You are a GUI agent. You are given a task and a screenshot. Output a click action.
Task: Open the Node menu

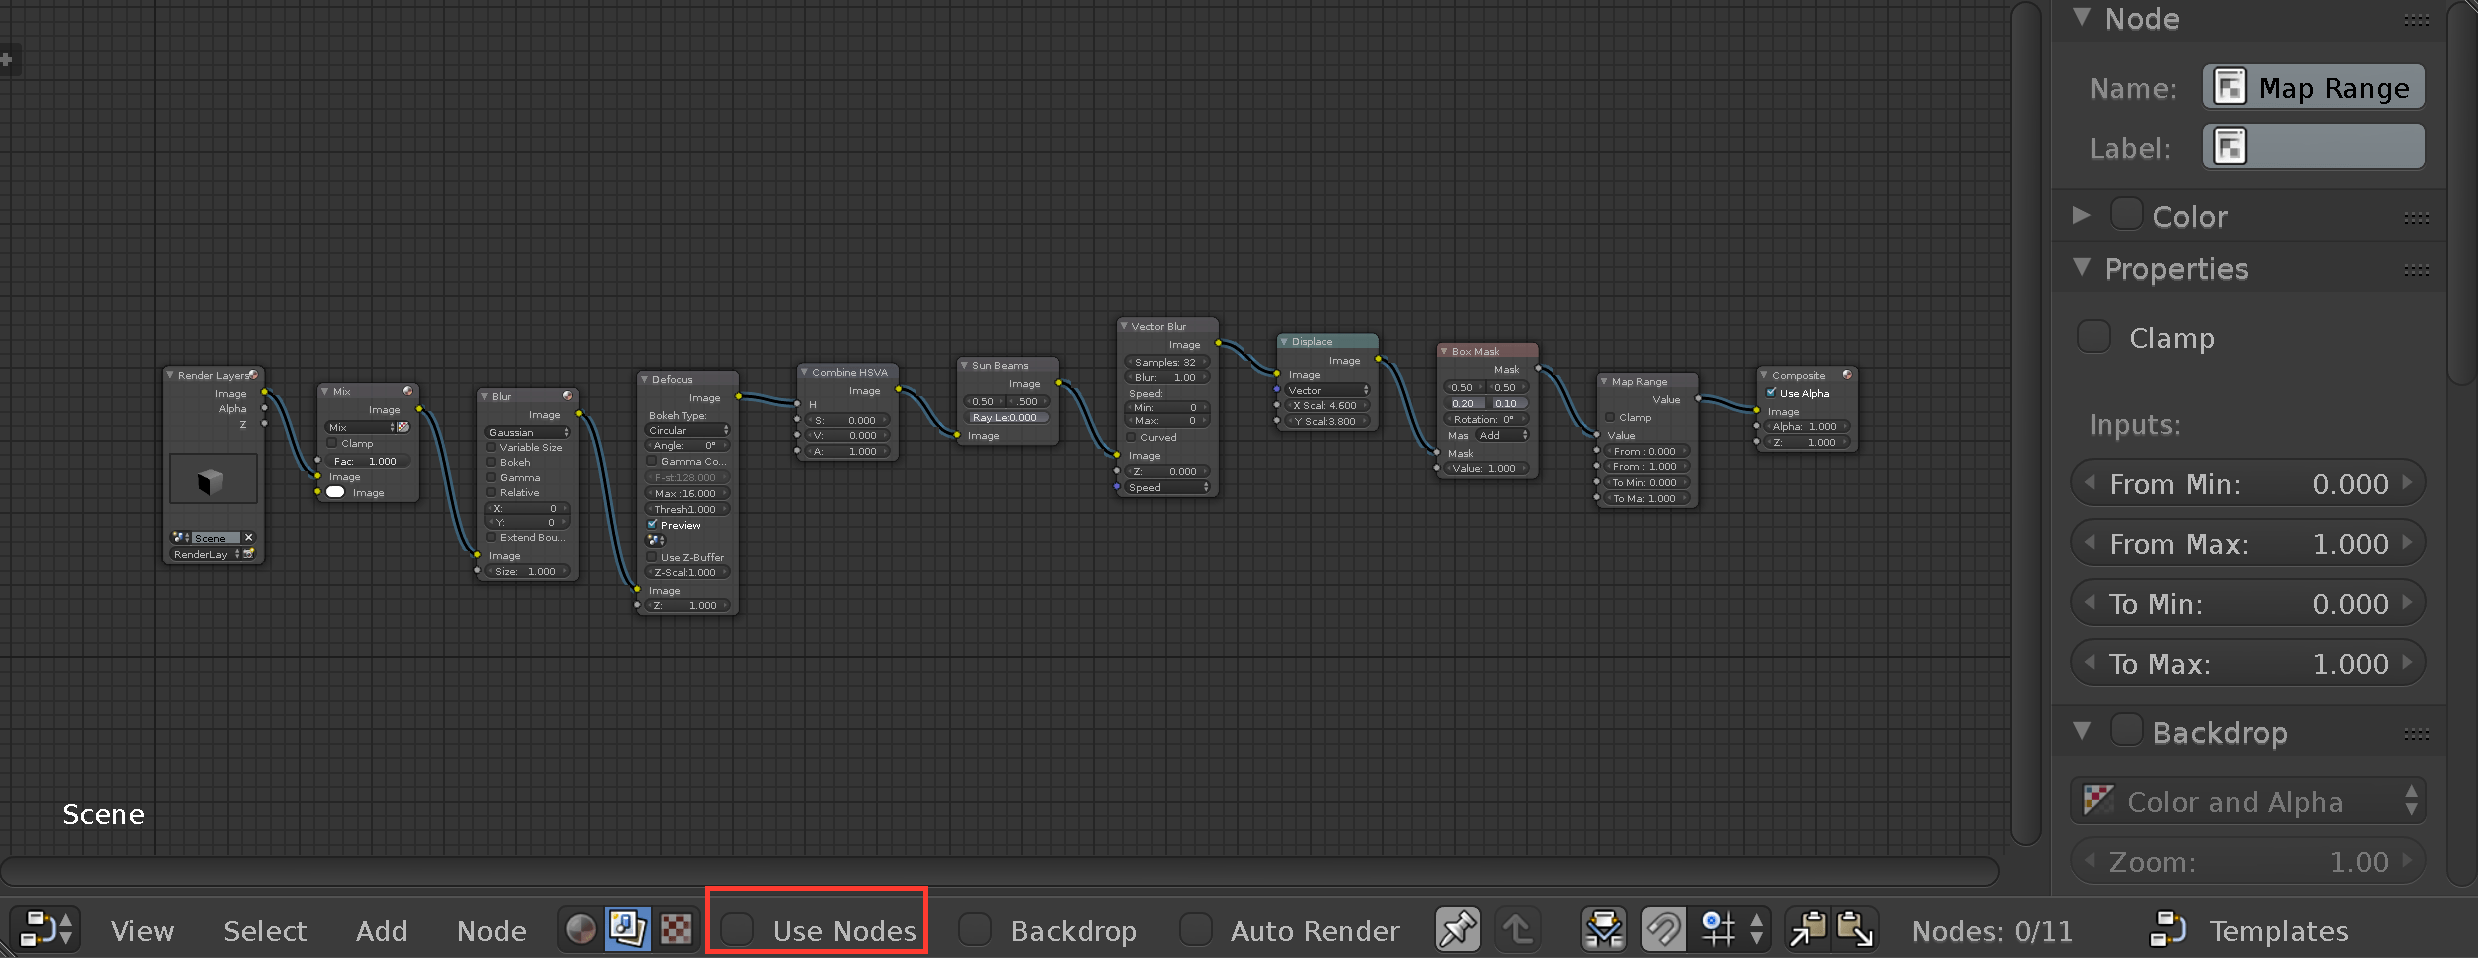click(x=492, y=929)
